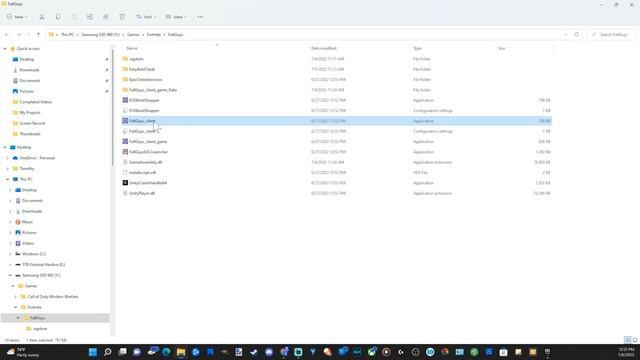Go up one folder with up arrow
The width and height of the screenshot is (640, 360).
pyautogui.click(x=38, y=35)
